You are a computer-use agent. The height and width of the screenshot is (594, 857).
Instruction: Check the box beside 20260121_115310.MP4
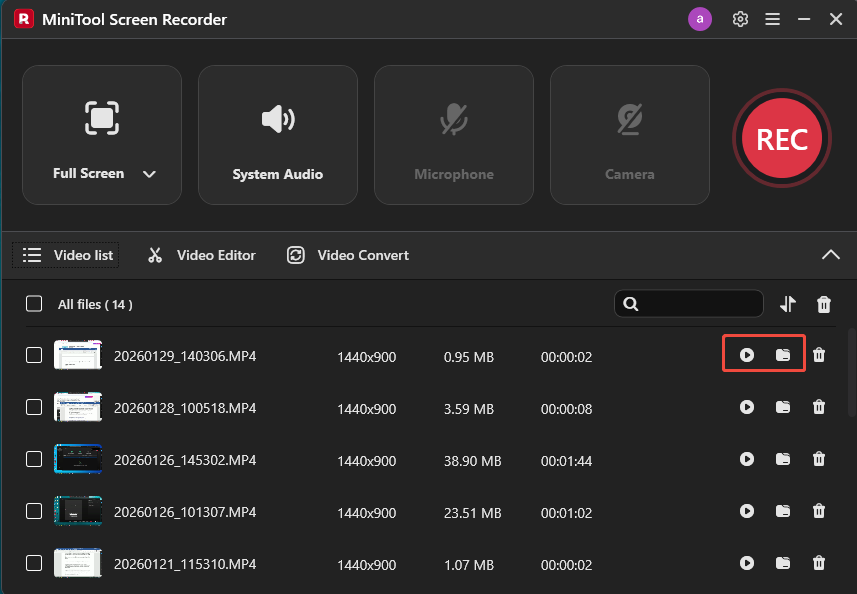point(33,563)
